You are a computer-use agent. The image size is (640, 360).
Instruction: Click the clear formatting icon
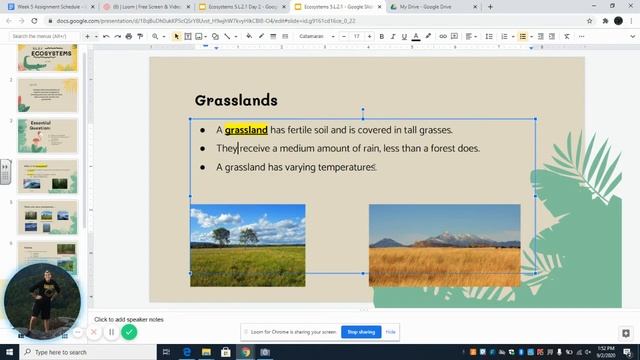click(567, 36)
